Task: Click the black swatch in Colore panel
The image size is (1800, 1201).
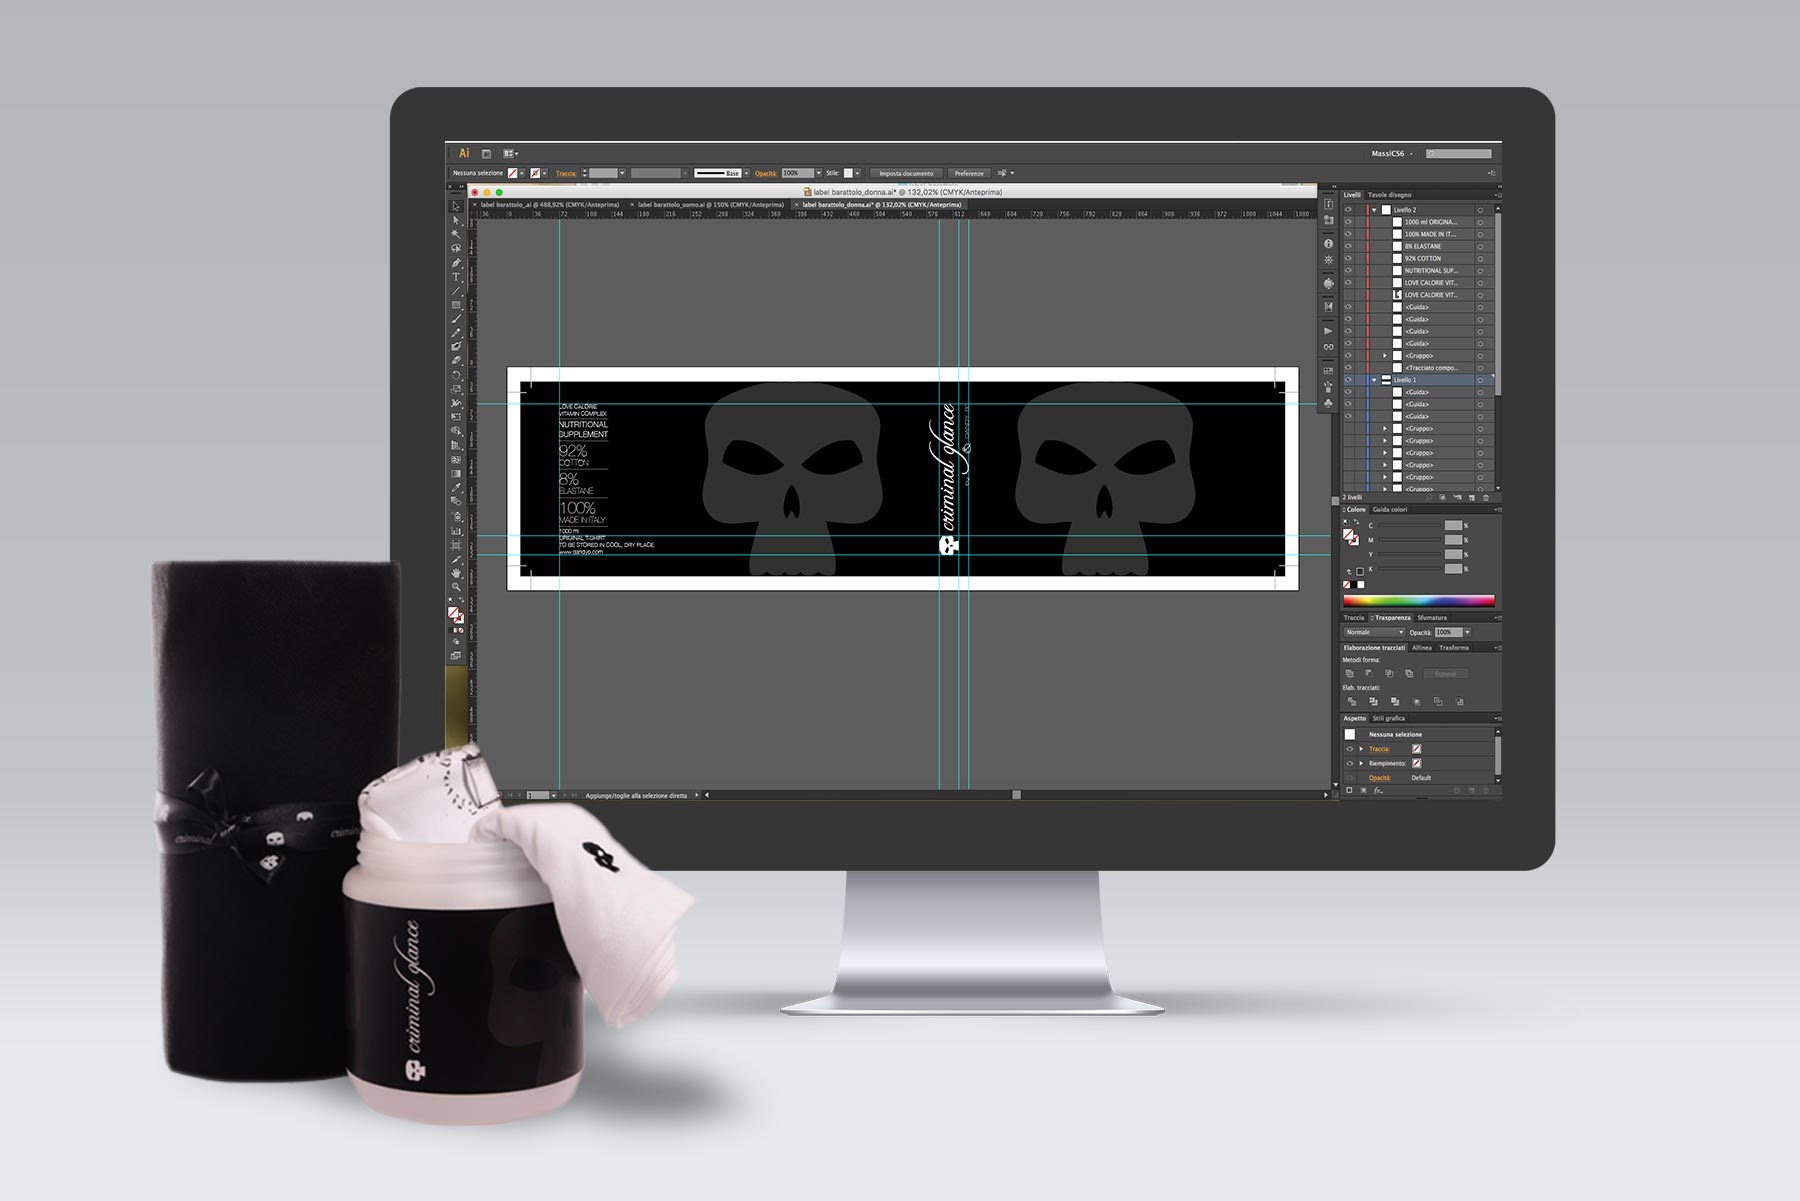Action: pos(1354,585)
